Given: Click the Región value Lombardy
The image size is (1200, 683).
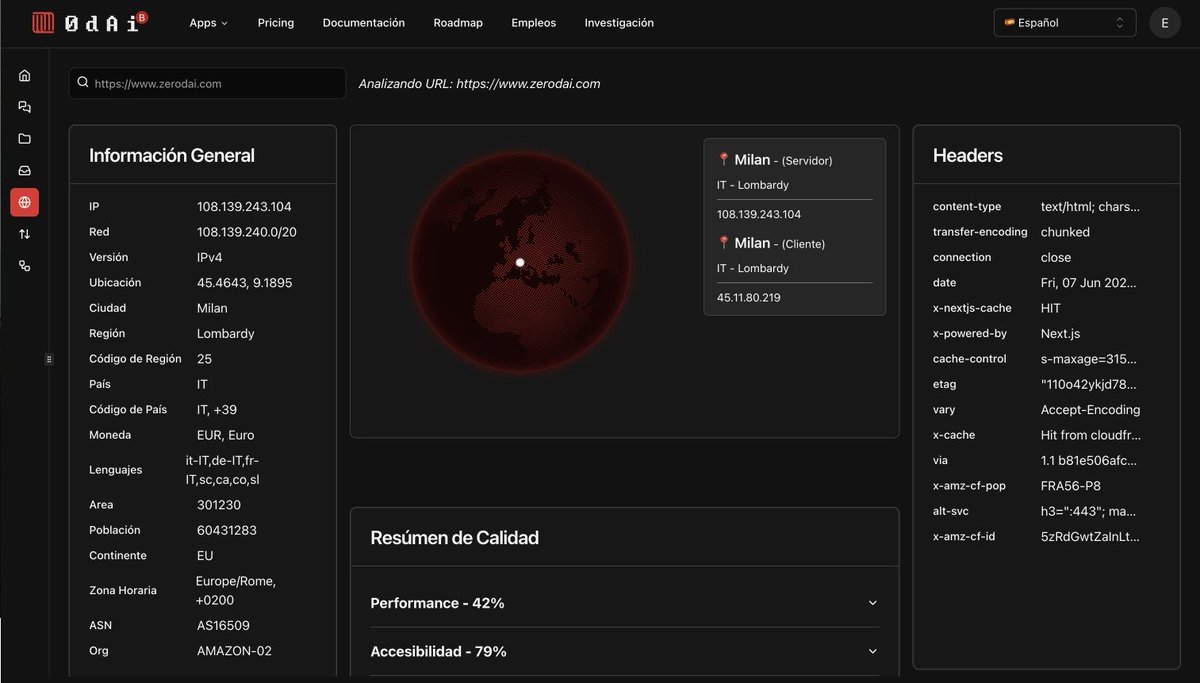Looking at the screenshot, I should click(x=225, y=333).
